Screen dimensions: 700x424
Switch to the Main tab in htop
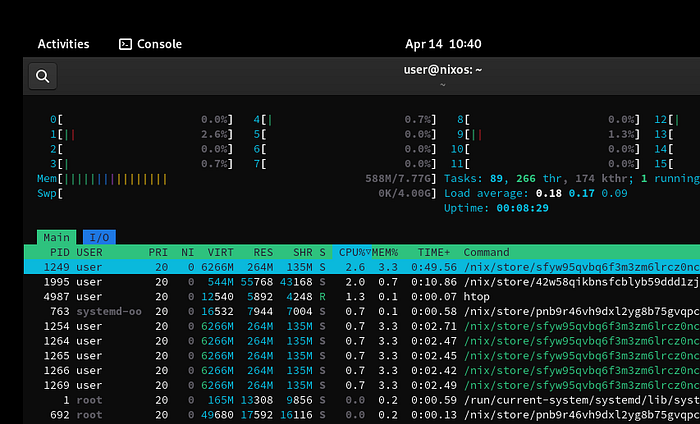[x=56, y=237]
